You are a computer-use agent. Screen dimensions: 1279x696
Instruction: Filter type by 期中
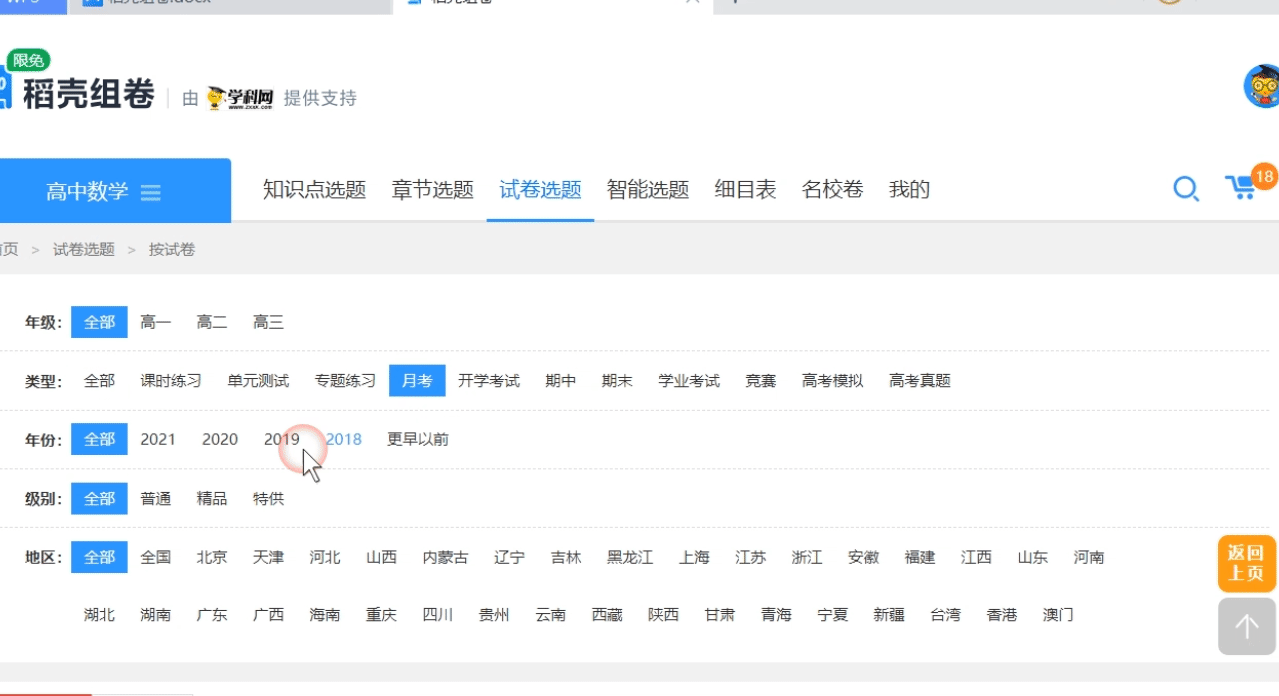pos(561,380)
